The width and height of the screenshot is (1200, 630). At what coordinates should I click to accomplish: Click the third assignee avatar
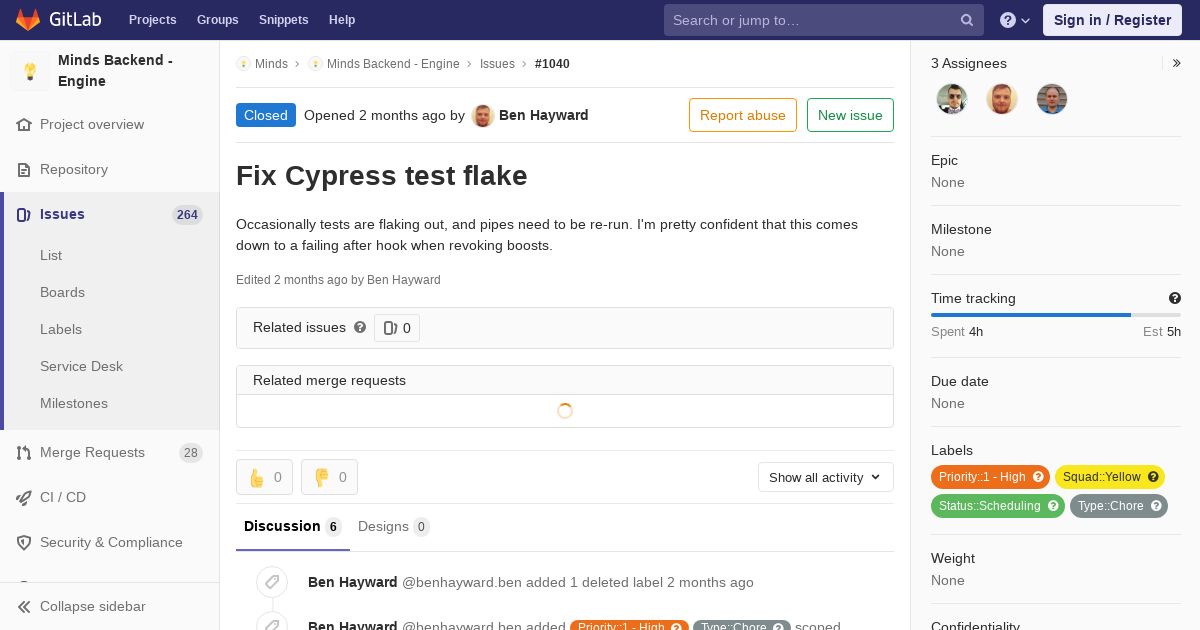pyautogui.click(x=1052, y=99)
